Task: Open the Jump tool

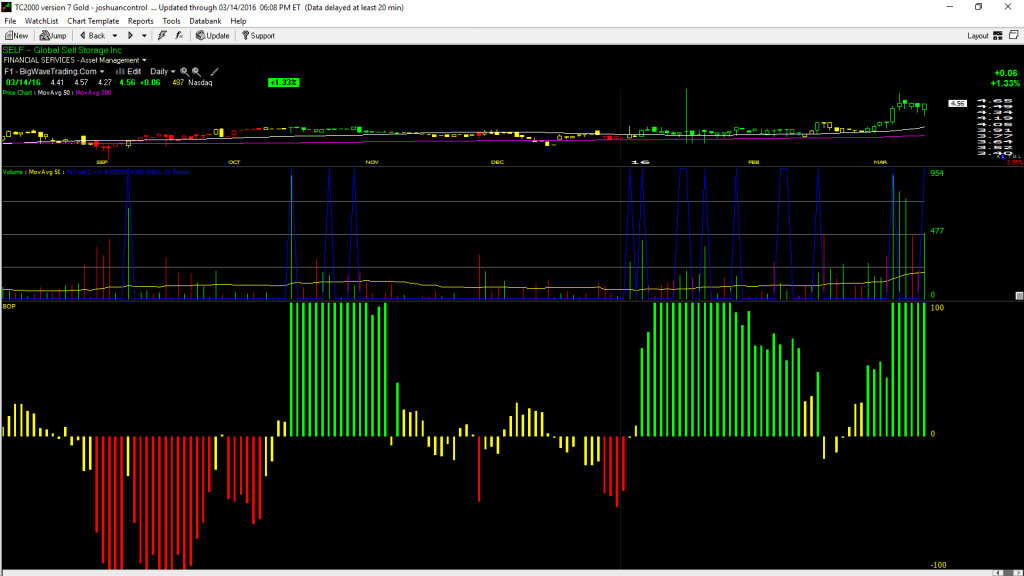Action: 53,36
